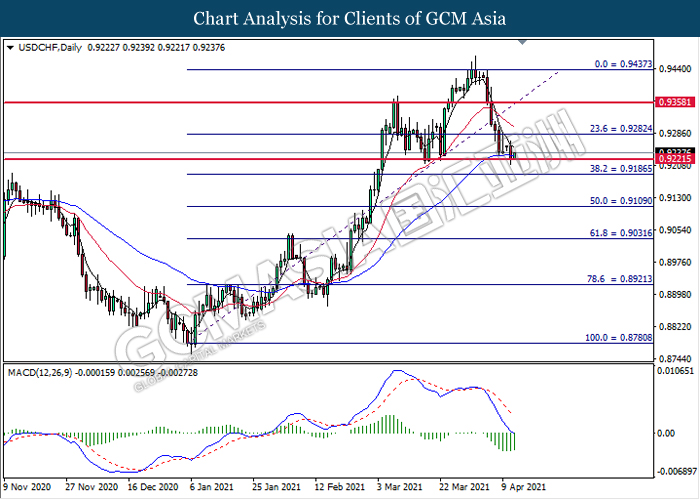Click the chart title 'Chart Analysis for Clients of GCM Asia'
This screenshot has height=500, width=700.
tap(350, 18)
